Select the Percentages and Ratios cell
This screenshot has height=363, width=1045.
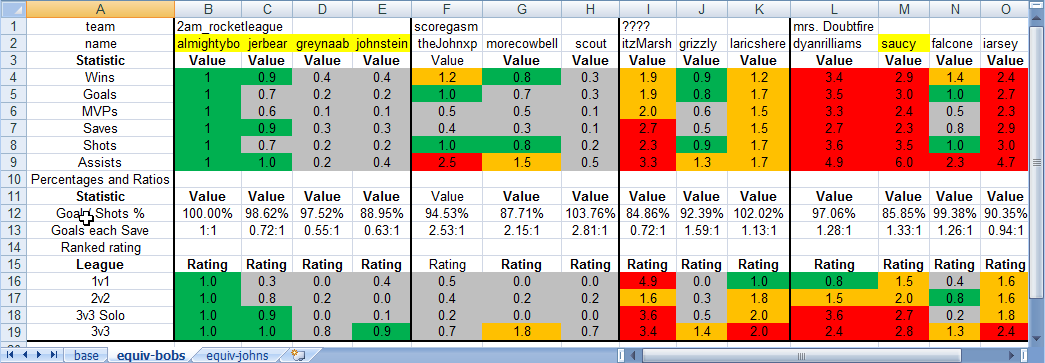tap(101, 179)
